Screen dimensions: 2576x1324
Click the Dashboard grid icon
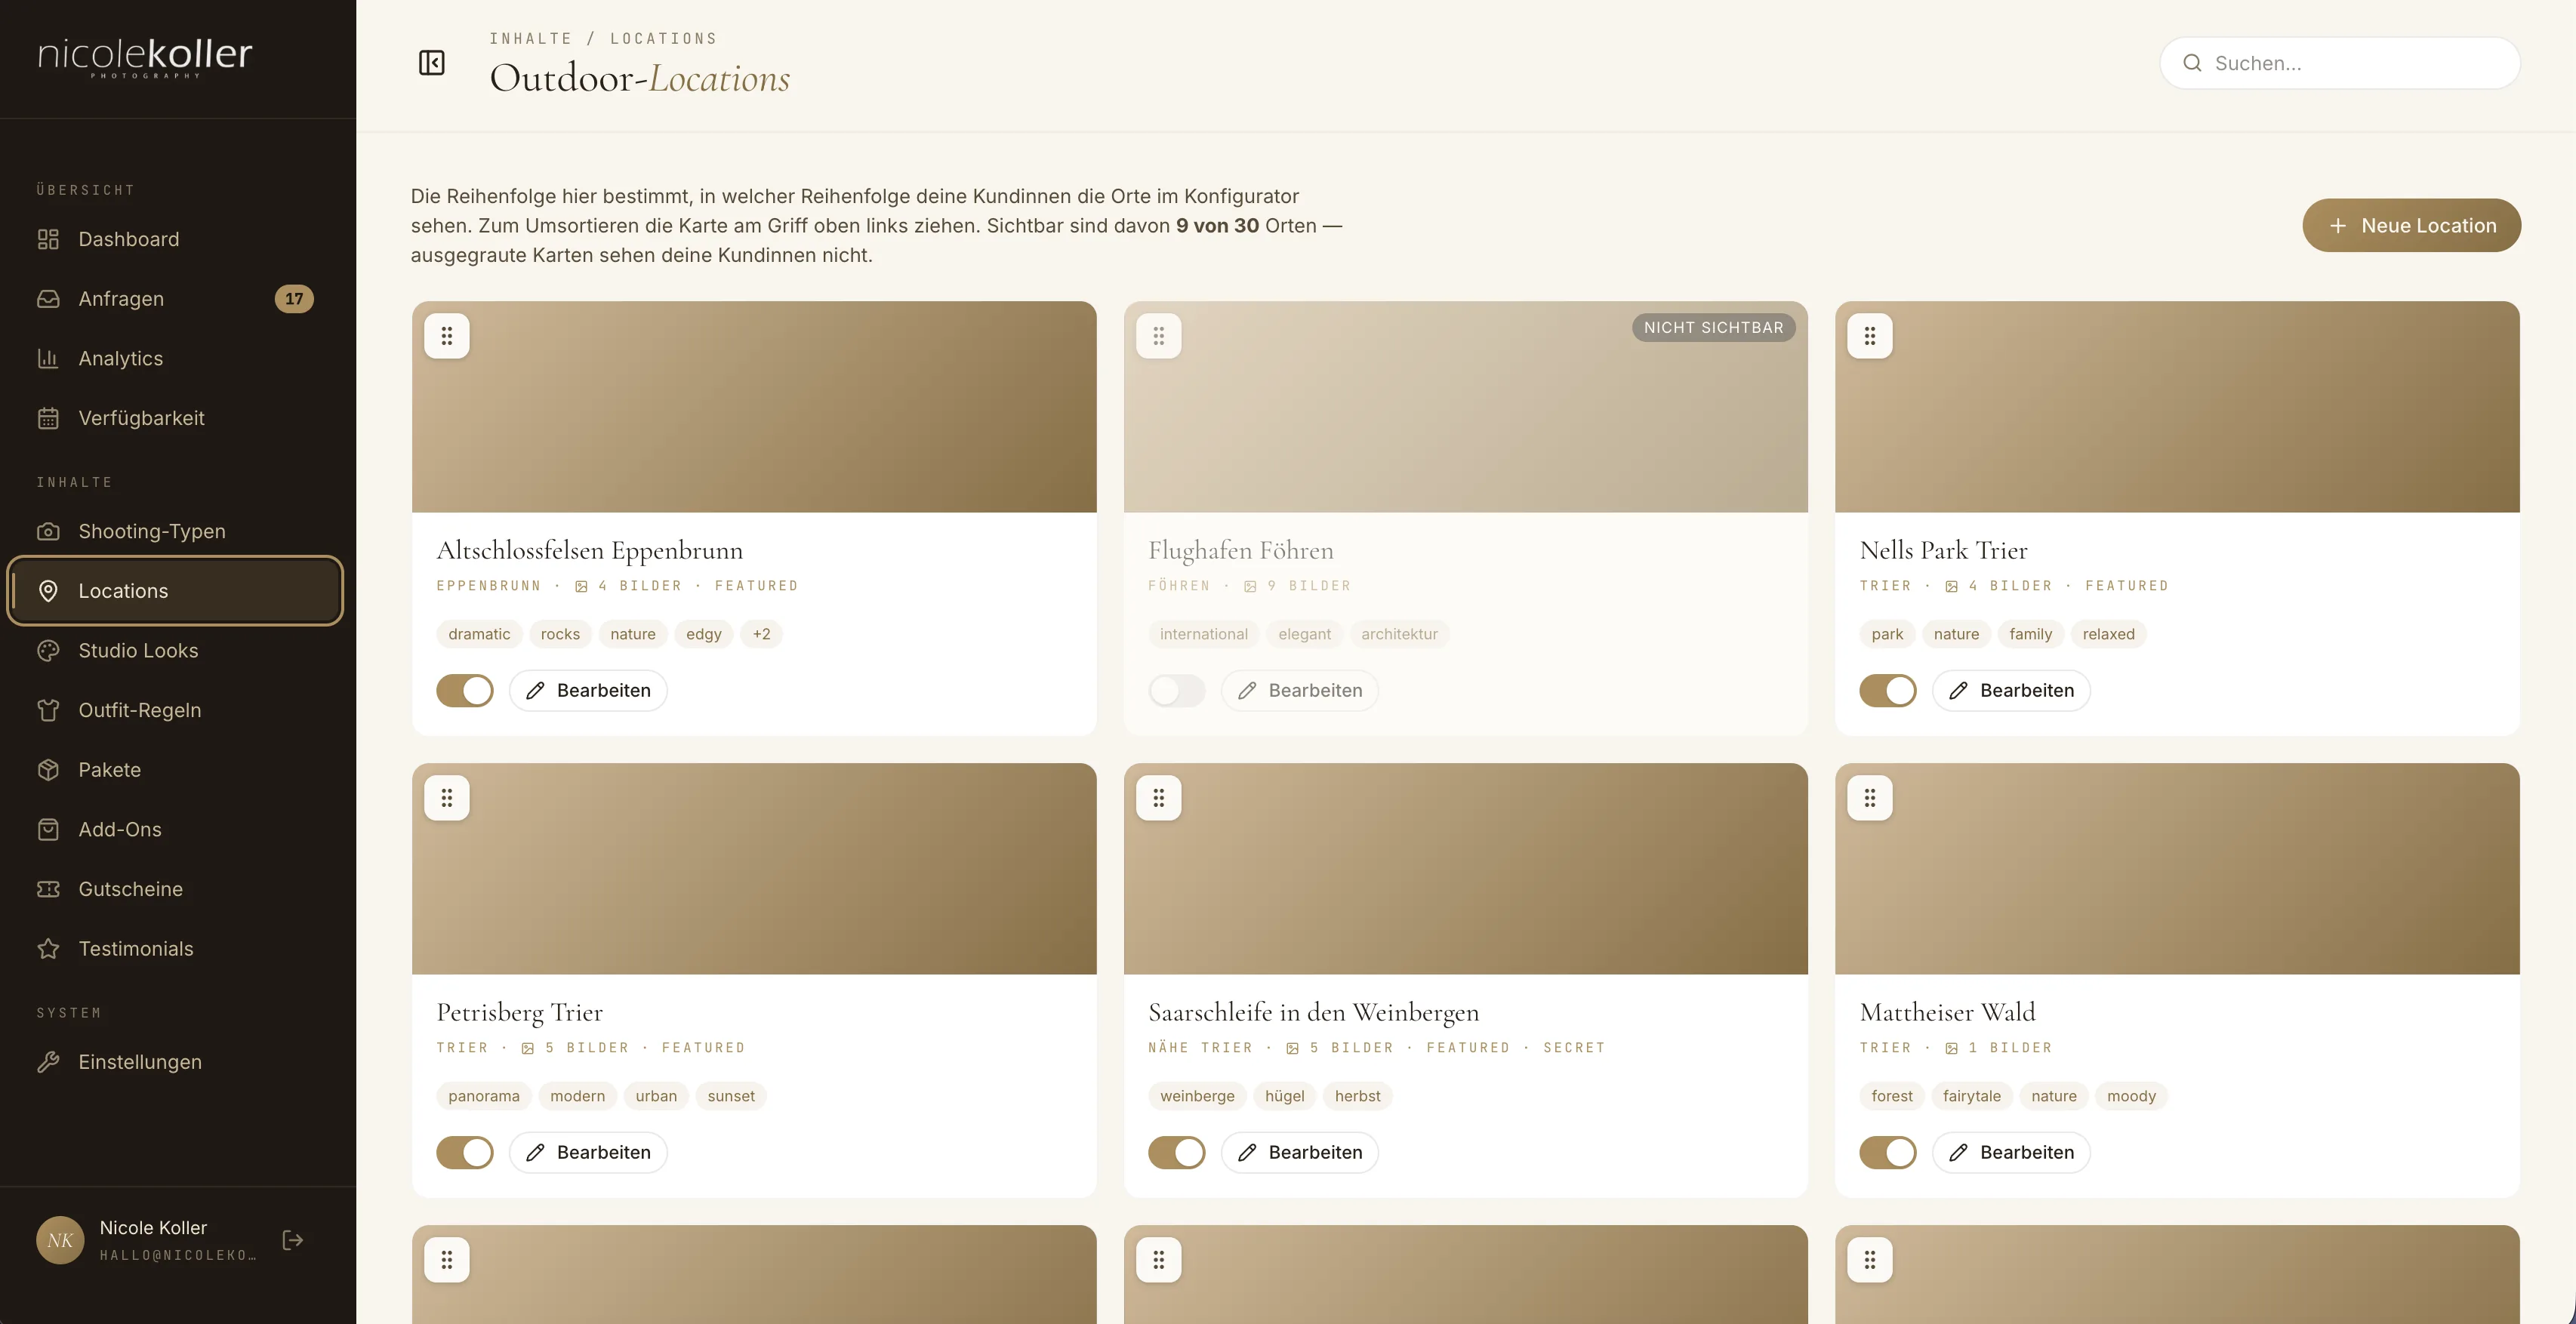(48, 239)
